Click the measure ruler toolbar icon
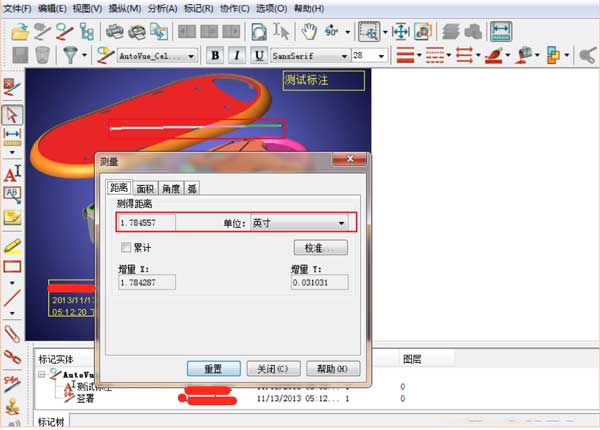Screen dimensions: 600x430 tap(501, 31)
